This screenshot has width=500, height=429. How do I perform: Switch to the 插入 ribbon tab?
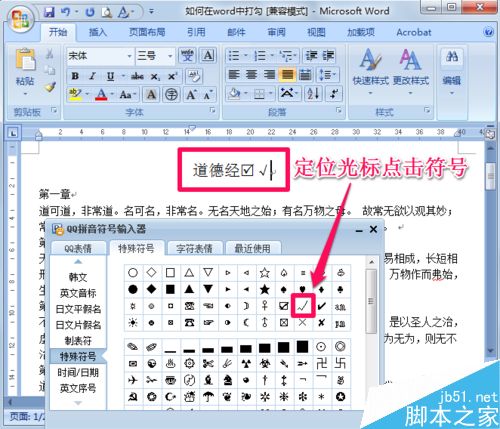coord(98,32)
